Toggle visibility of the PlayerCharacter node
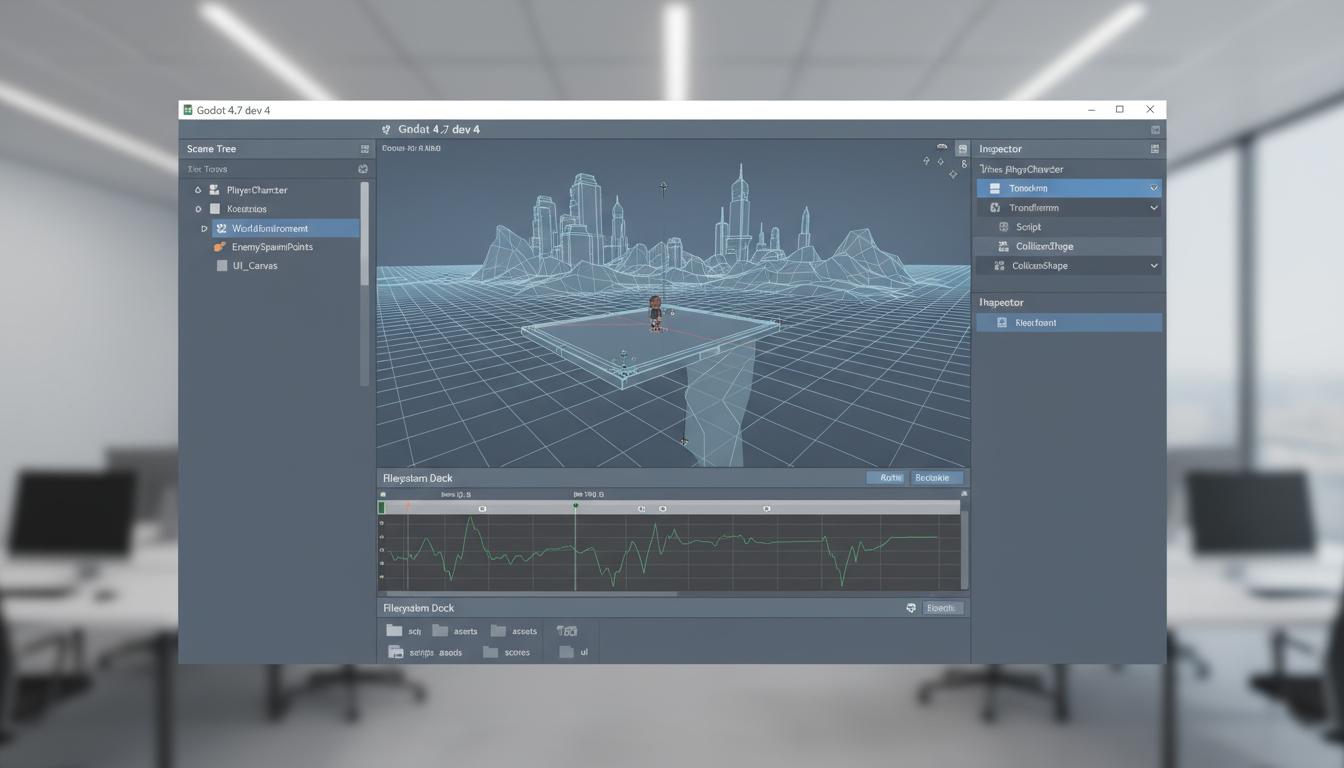The image size is (1344, 768). pos(198,189)
